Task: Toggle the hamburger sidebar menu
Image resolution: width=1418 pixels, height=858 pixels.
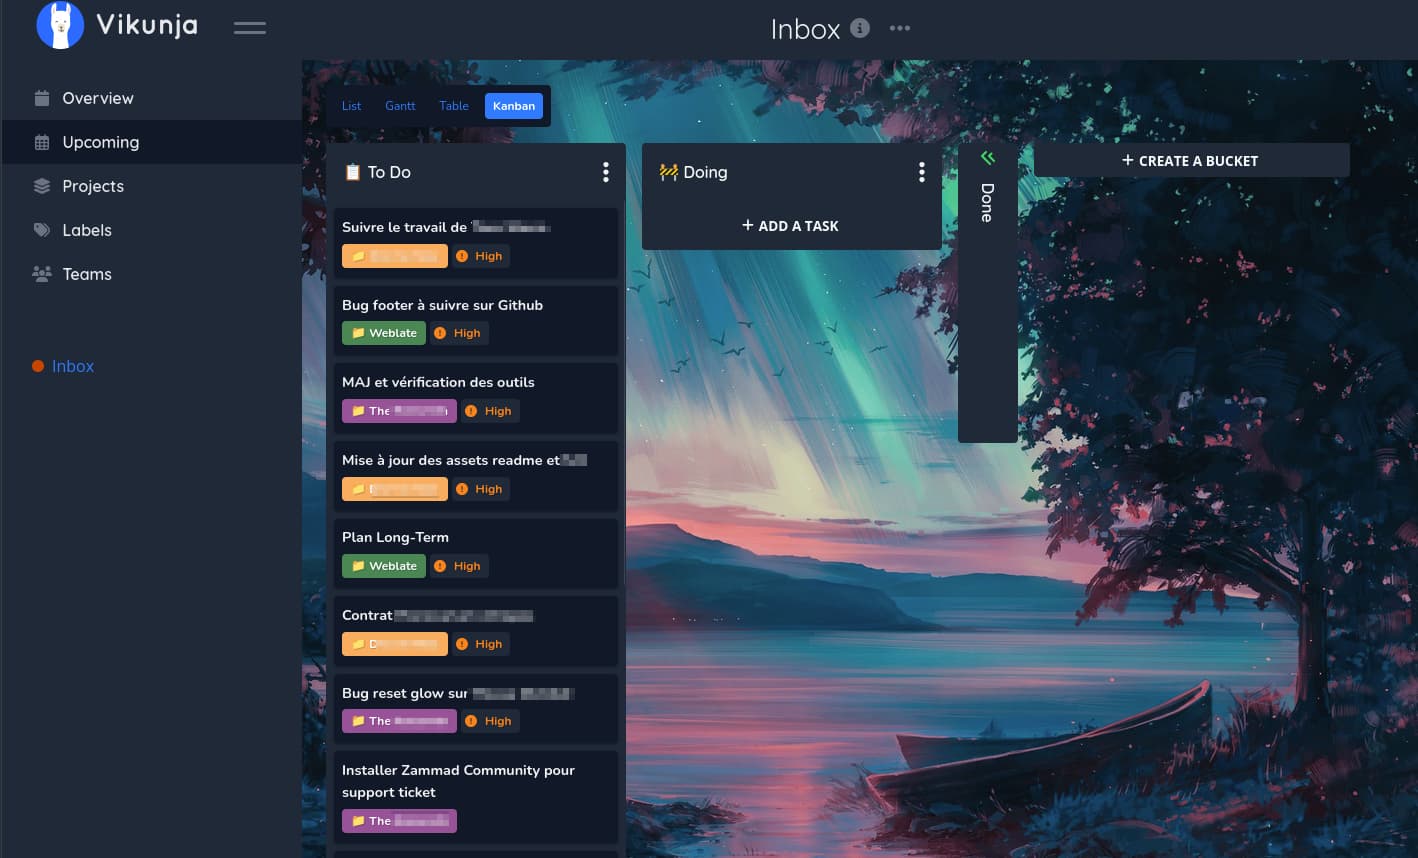Action: [250, 28]
